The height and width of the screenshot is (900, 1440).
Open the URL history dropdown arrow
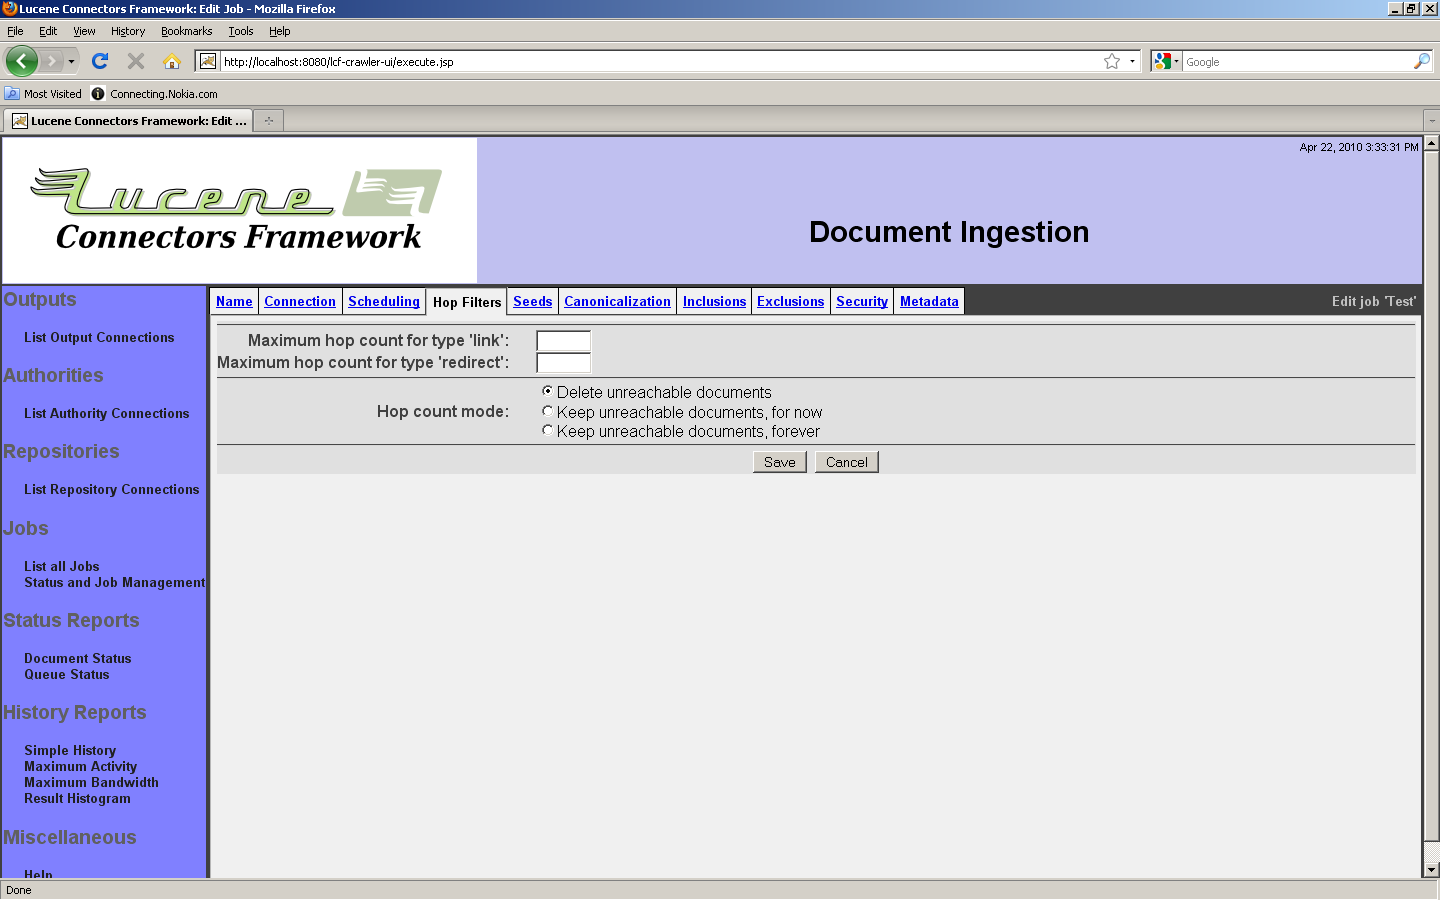pos(1132,61)
